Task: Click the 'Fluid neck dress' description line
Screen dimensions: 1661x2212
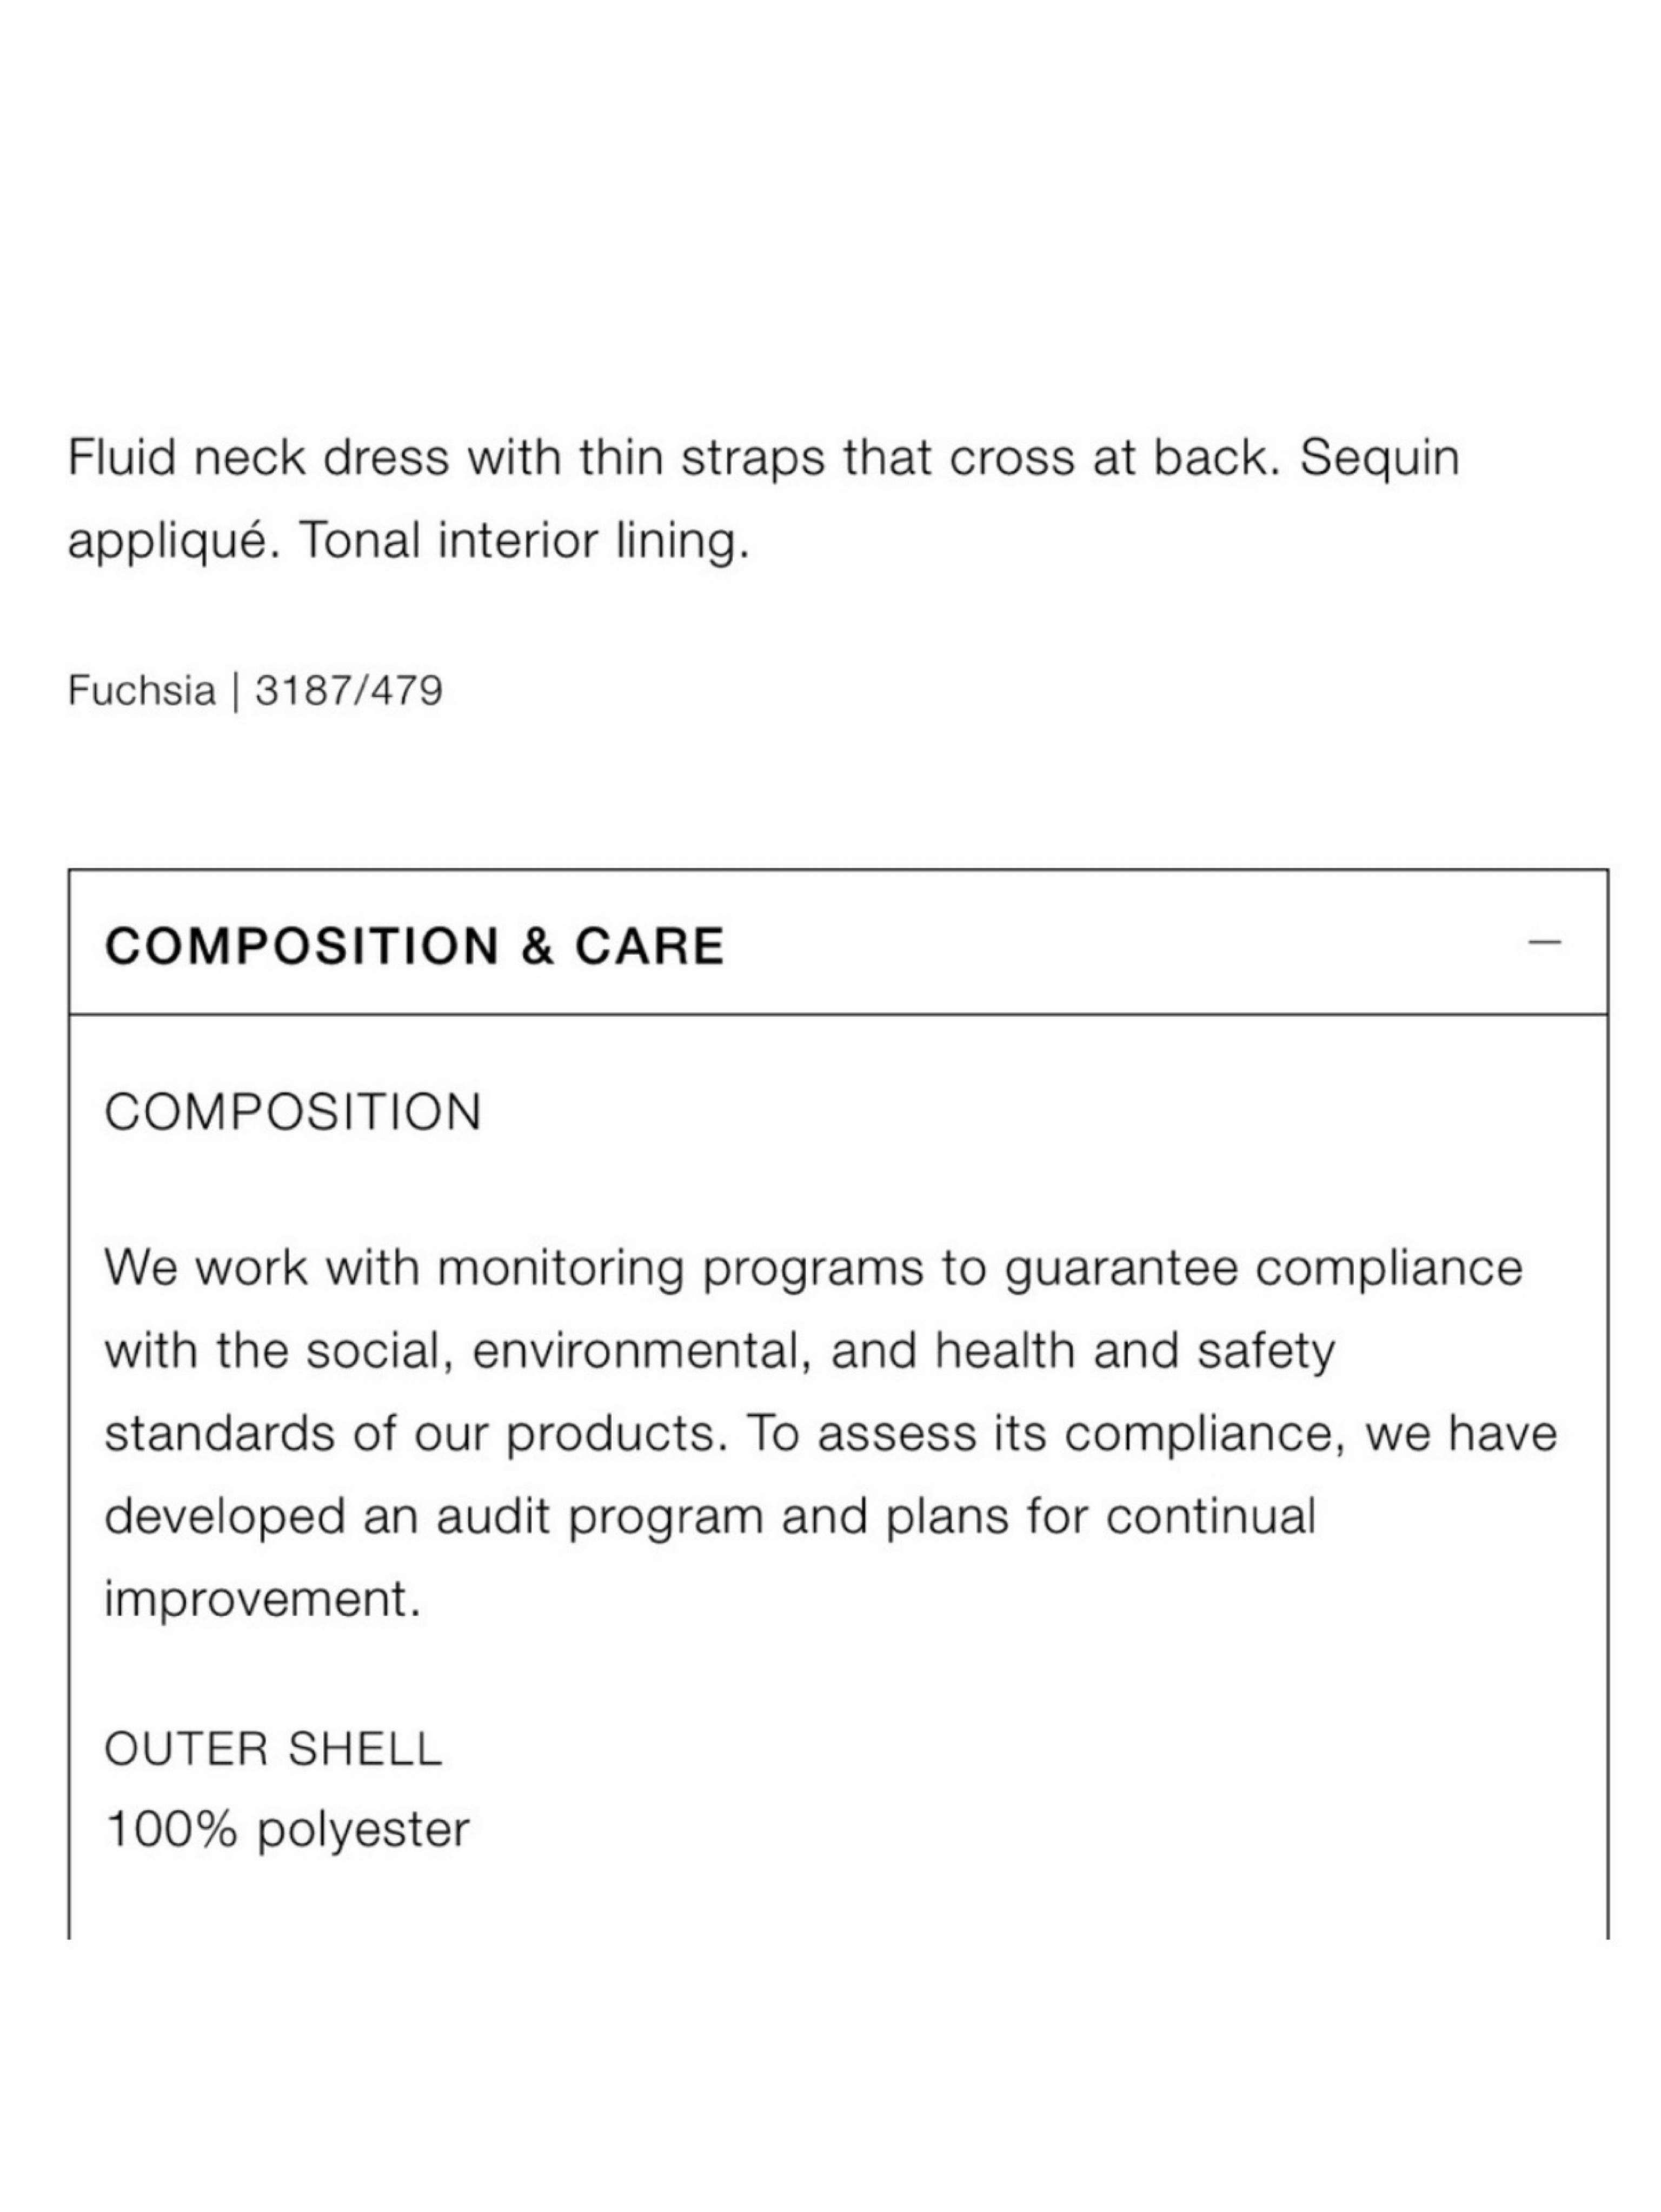Action: coord(763,458)
